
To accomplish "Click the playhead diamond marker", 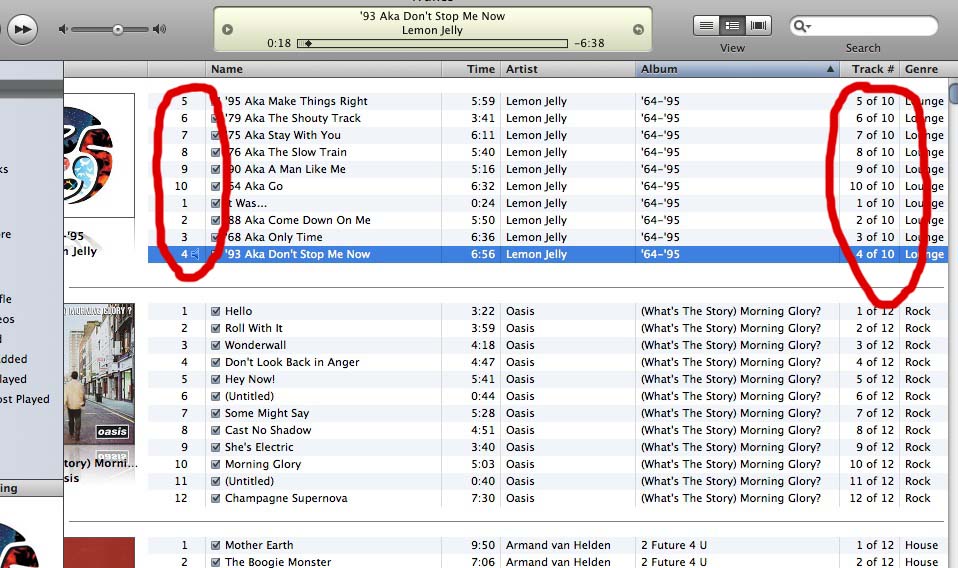I will pyautogui.click(x=309, y=43).
